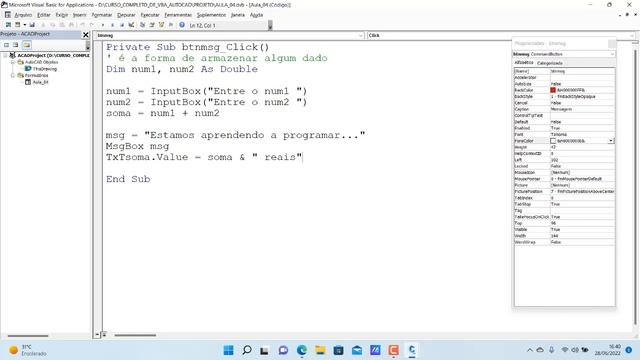This screenshot has width=640, height=360.
Task: Open clock and date in system tray
Action: click(608, 350)
